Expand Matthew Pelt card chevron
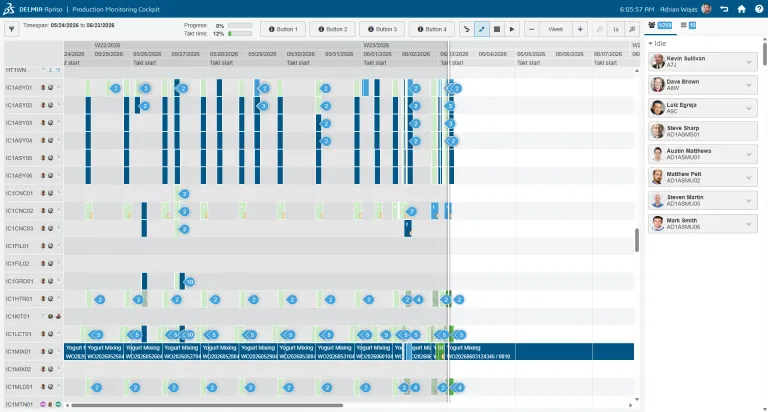Viewport: 768px width, 412px height. (x=748, y=177)
